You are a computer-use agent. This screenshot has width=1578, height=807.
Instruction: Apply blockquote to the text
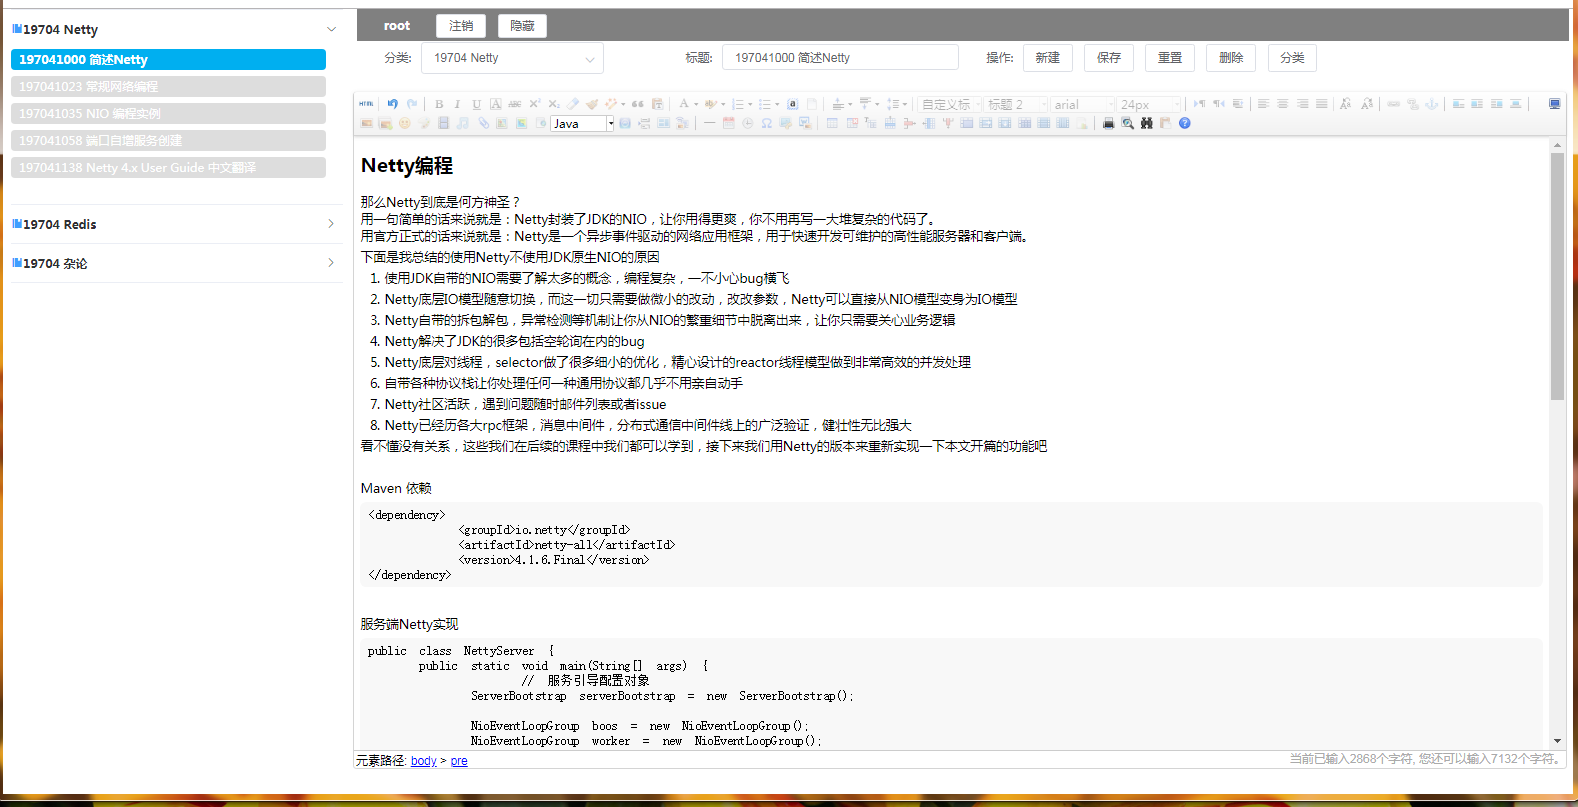point(637,104)
